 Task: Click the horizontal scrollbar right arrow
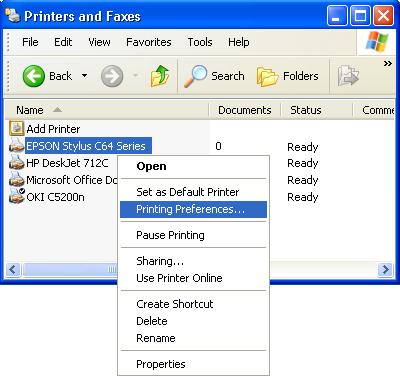(385, 269)
